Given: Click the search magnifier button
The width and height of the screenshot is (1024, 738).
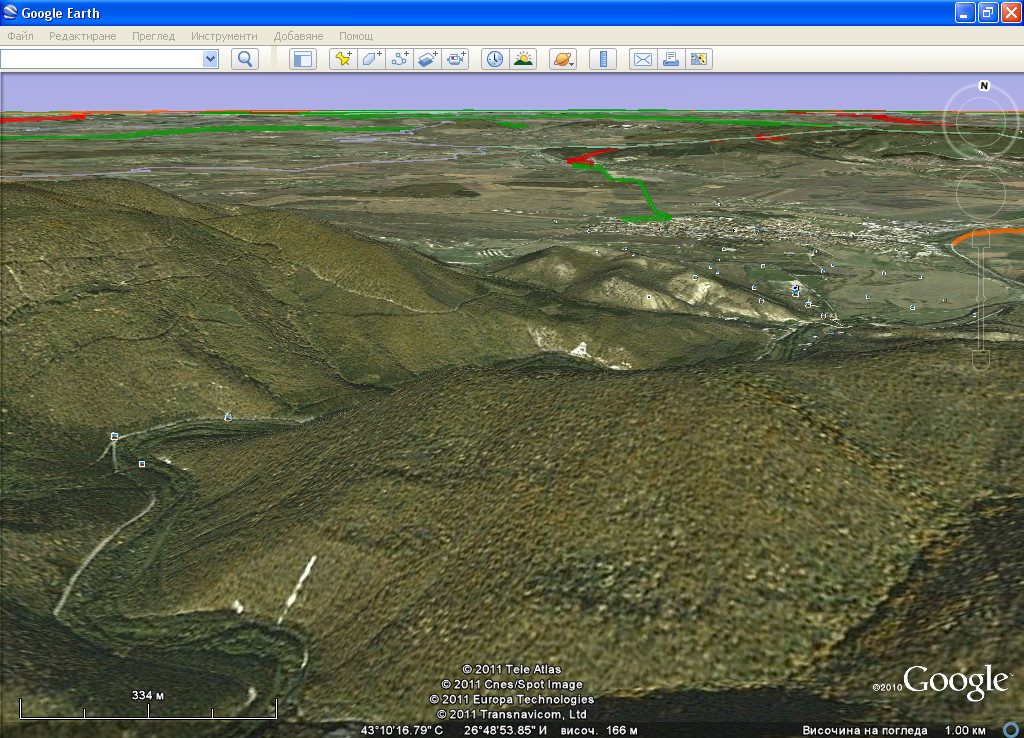Looking at the screenshot, I should click(x=245, y=59).
